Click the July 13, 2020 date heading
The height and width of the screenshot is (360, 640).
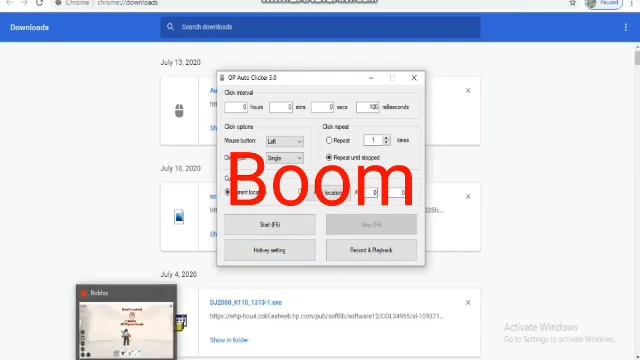click(x=180, y=62)
